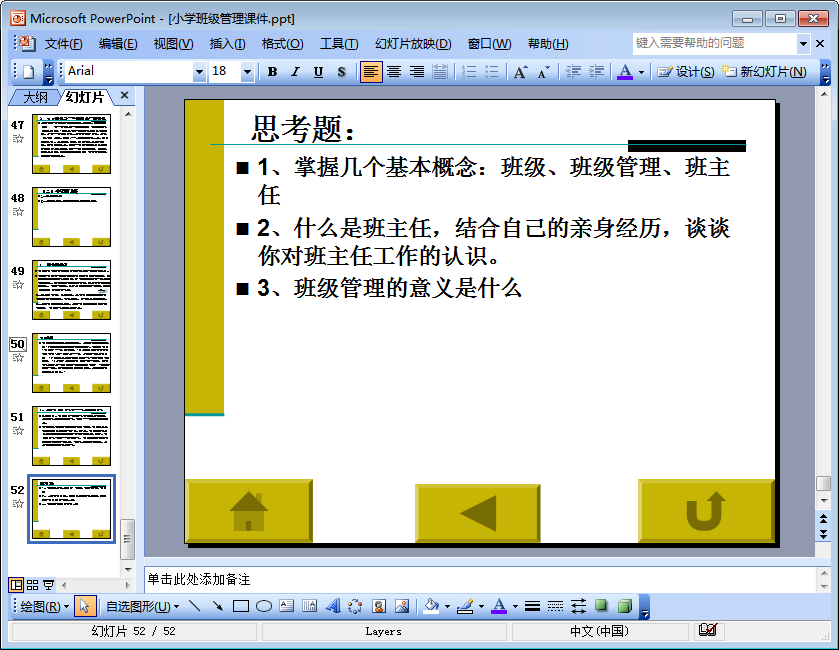
Task: Toggle underline formatting
Action: point(318,72)
